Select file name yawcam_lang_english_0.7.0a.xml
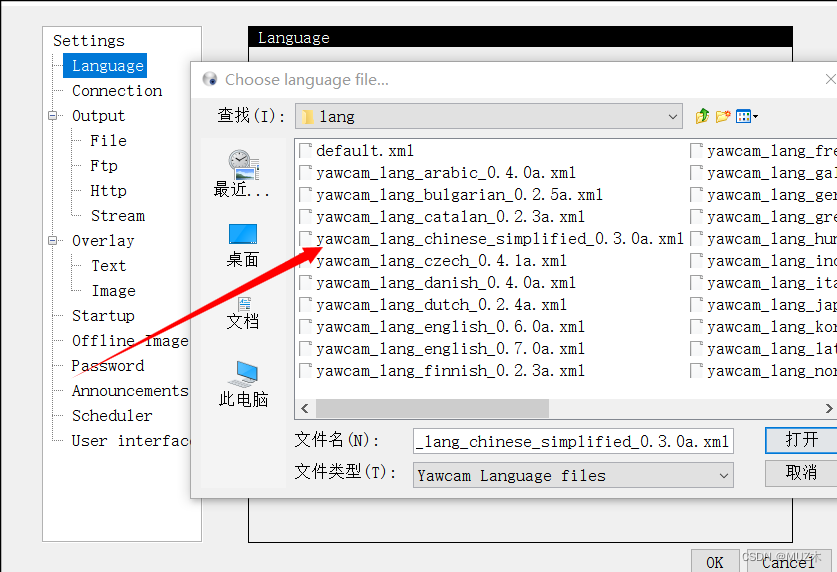The width and height of the screenshot is (837, 572). point(450,348)
